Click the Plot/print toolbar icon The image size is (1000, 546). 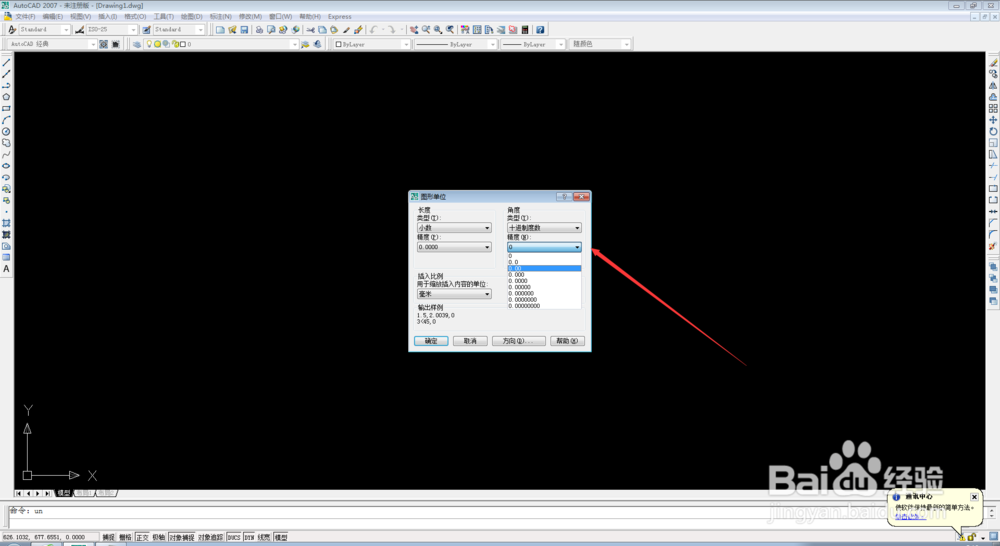(259, 30)
